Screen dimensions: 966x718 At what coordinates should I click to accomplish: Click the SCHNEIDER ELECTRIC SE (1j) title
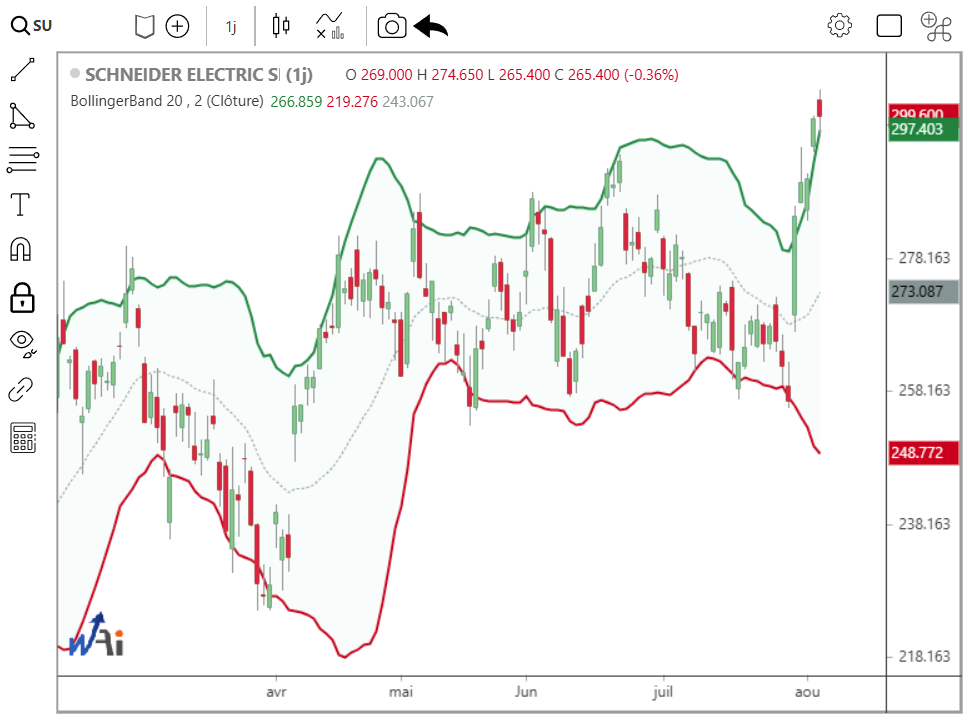point(198,75)
